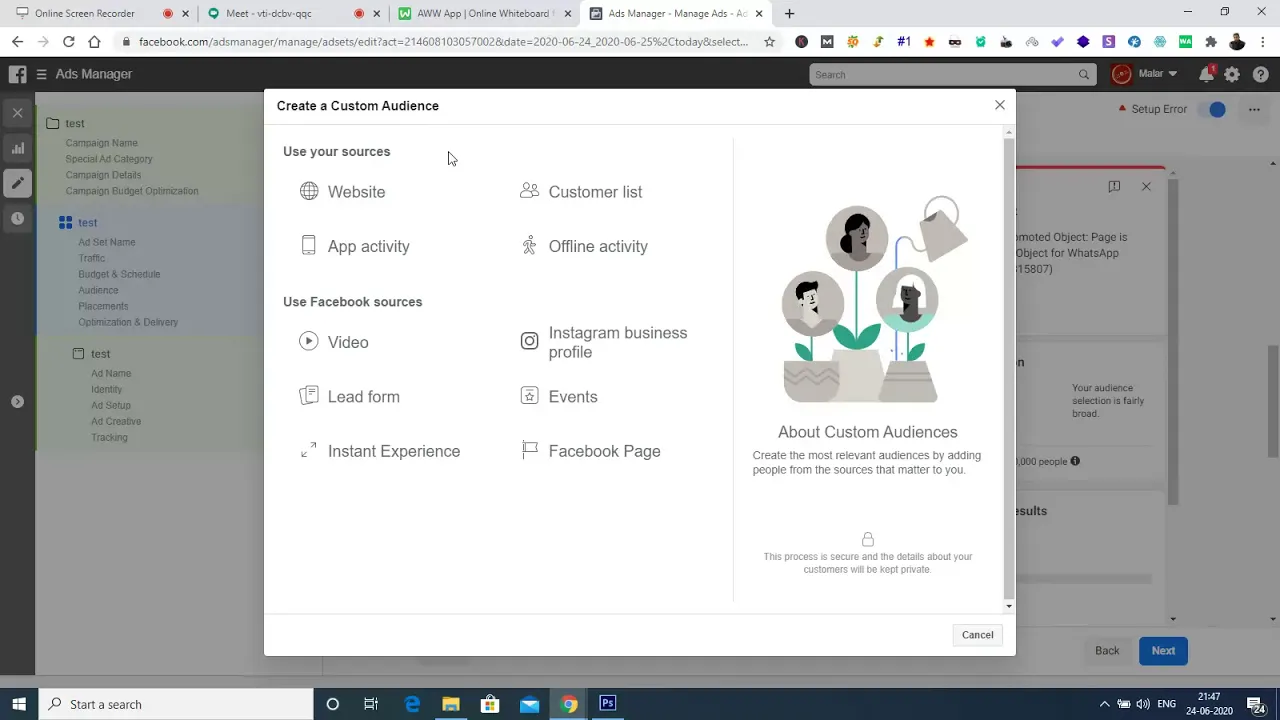This screenshot has width=1280, height=720.
Task: Click the Windows Start button
Action: [x=19, y=704]
